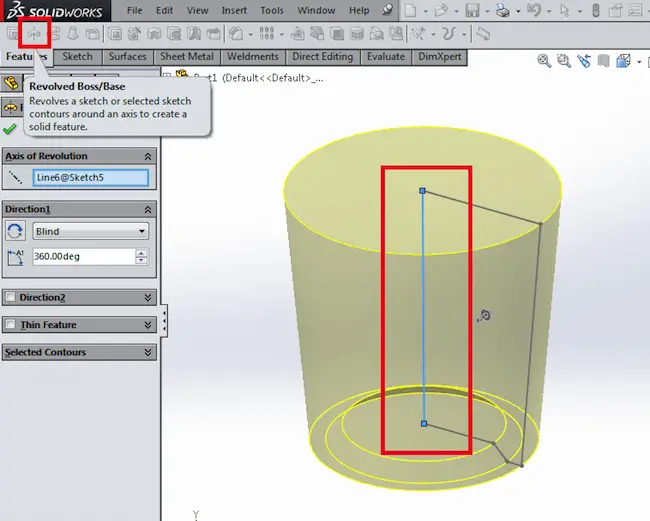Image resolution: width=650 pixels, height=521 pixels.
Task: Click the Section View icon
Action: pyautogui.click(x=604, y=61)
